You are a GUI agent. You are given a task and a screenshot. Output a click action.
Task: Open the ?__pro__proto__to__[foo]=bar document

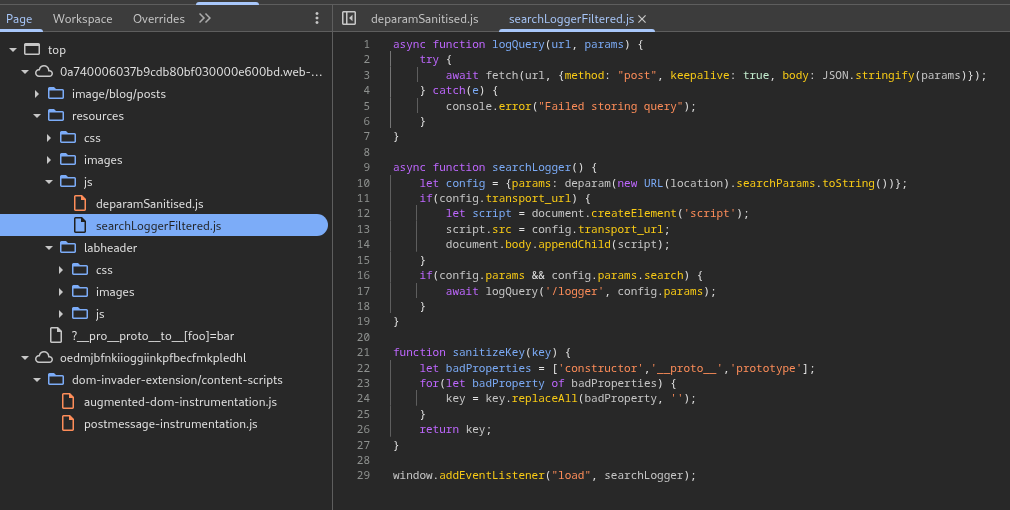pyautogui.click(x=152, y=336)
